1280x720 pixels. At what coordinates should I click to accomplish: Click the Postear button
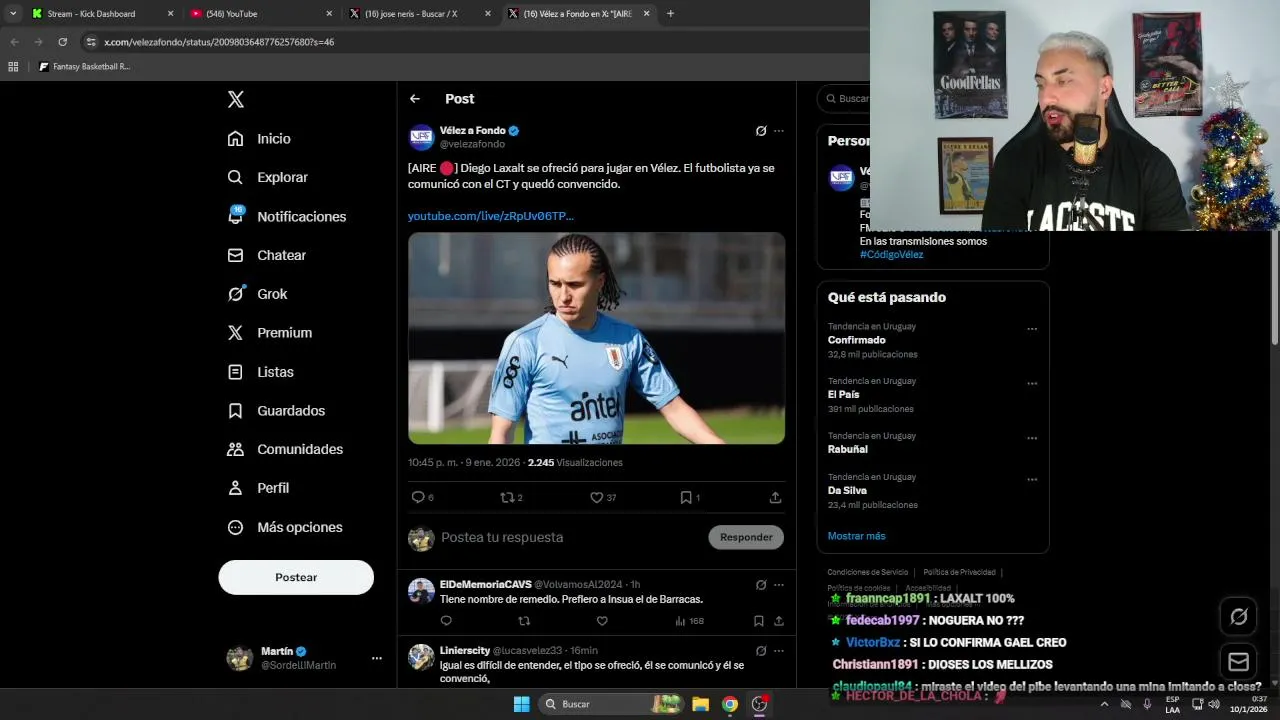[x=296, y=577]
